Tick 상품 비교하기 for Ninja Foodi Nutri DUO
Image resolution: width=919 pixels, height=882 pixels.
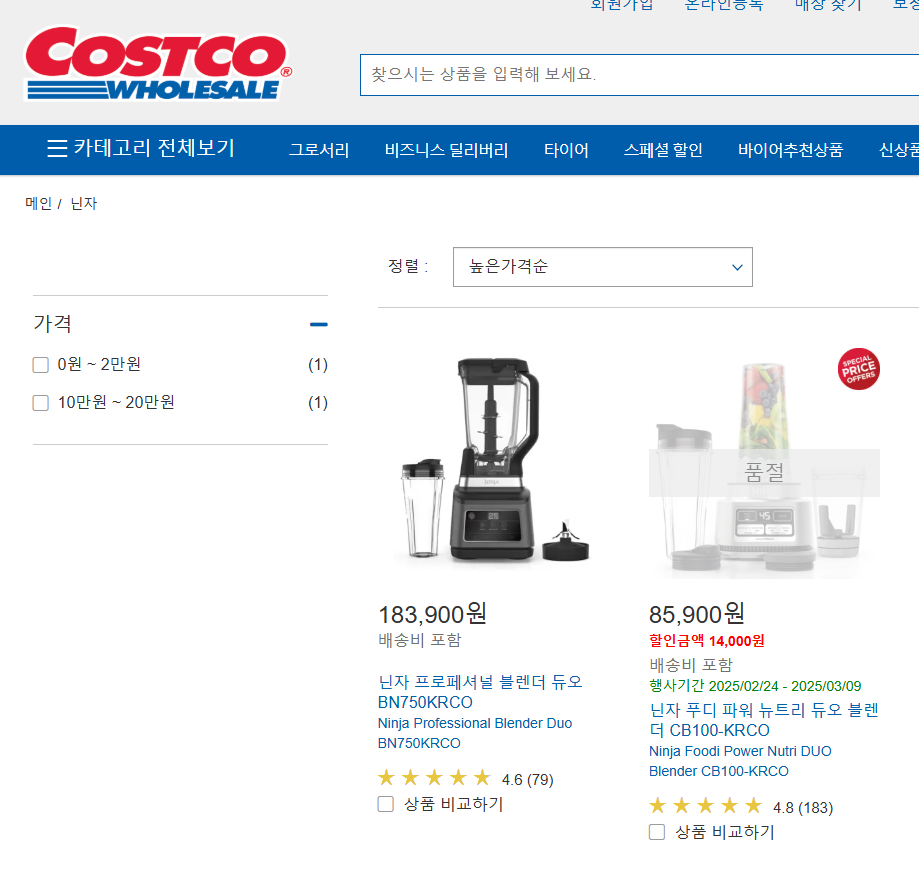pos(657,832)
